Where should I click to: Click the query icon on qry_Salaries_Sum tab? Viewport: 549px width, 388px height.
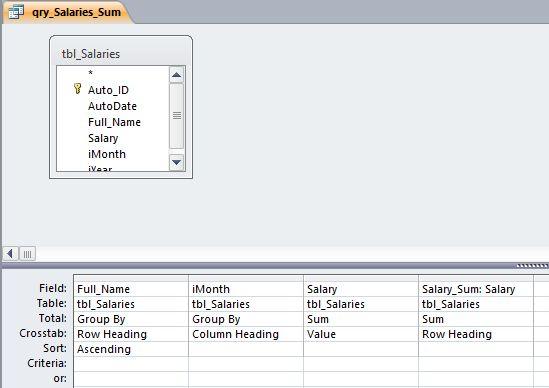pos(16,12)
